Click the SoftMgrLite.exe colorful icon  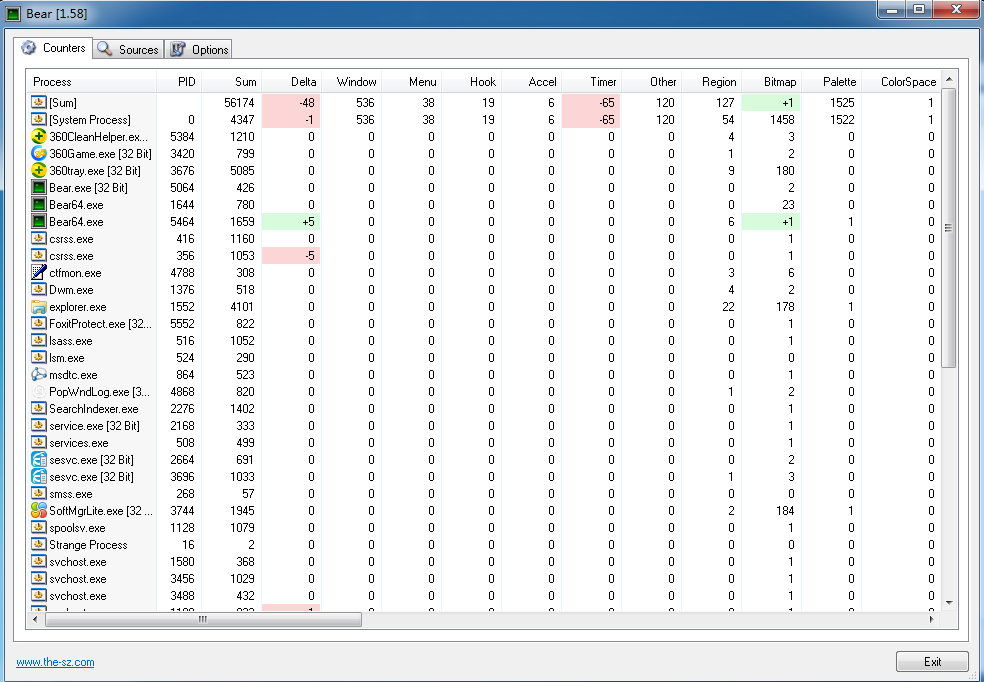39,511
